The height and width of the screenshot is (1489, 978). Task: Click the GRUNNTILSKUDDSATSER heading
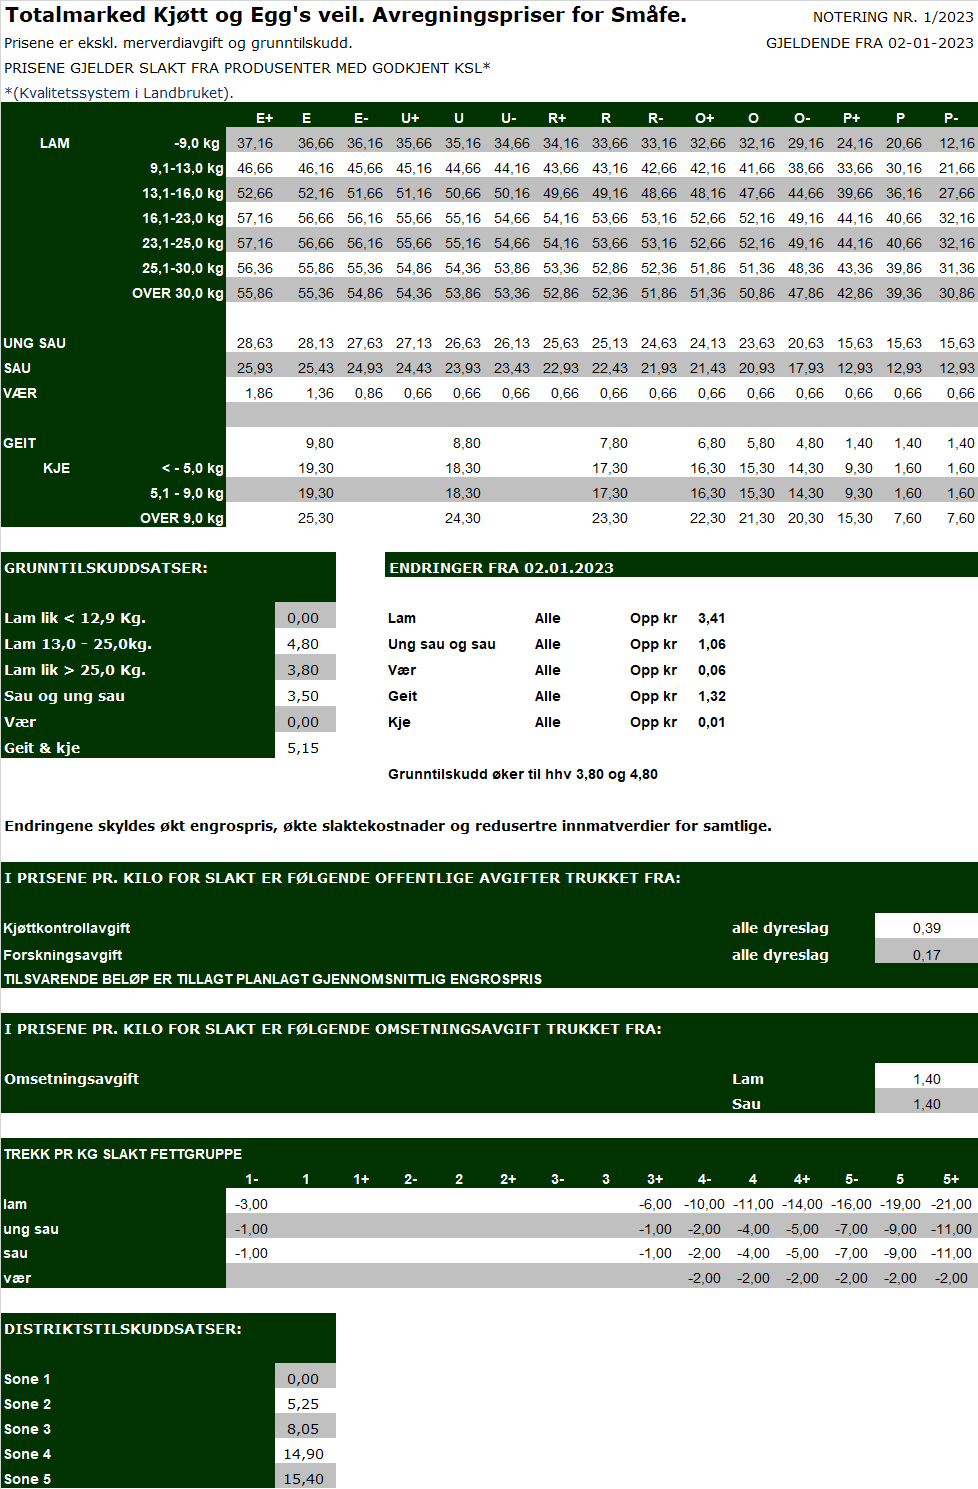pyautogui.click(x=106, y=567)
